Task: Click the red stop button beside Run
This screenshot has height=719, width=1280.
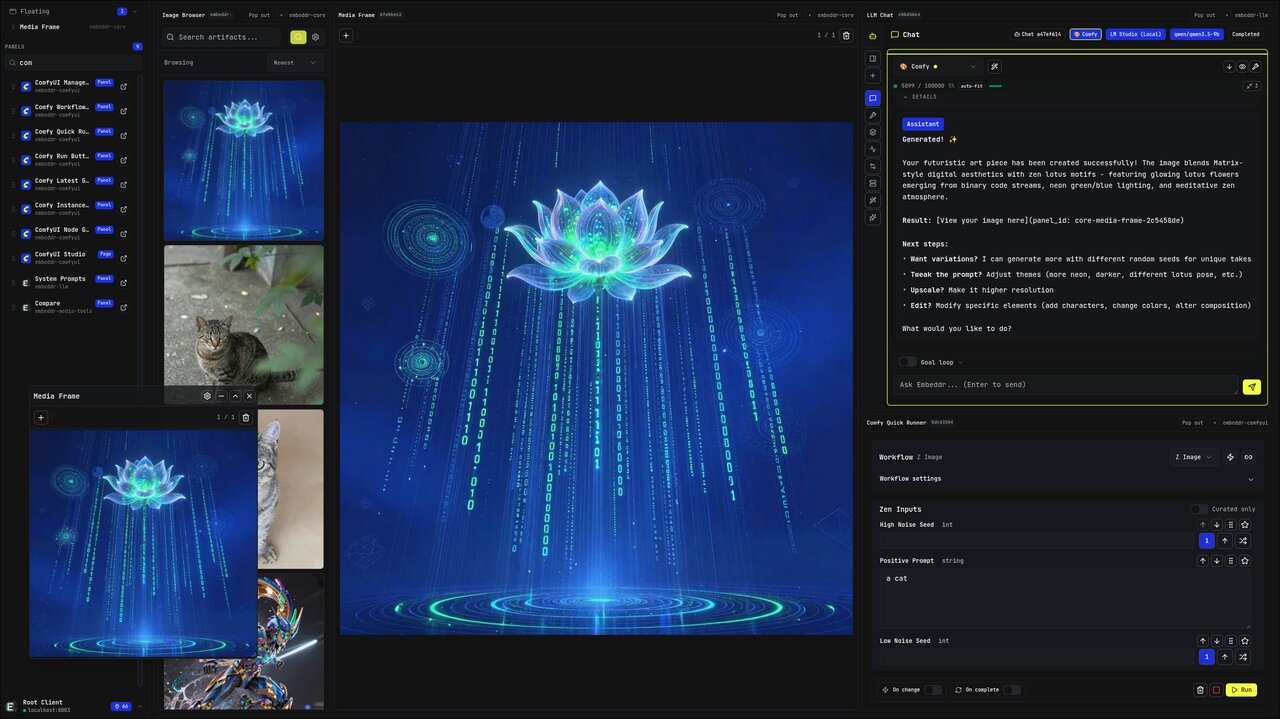Action: point(1216,690)
